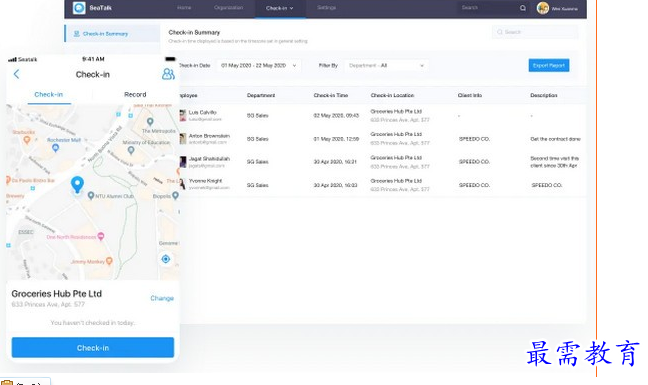Click Luis Calvillo's avatar thumbnail

pos(183,115)
